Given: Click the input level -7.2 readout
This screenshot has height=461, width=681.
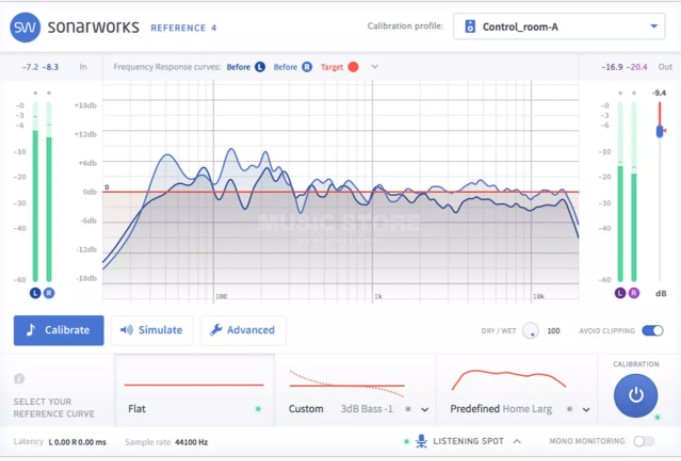Looking at the screenshot, I should click(30, 67).
